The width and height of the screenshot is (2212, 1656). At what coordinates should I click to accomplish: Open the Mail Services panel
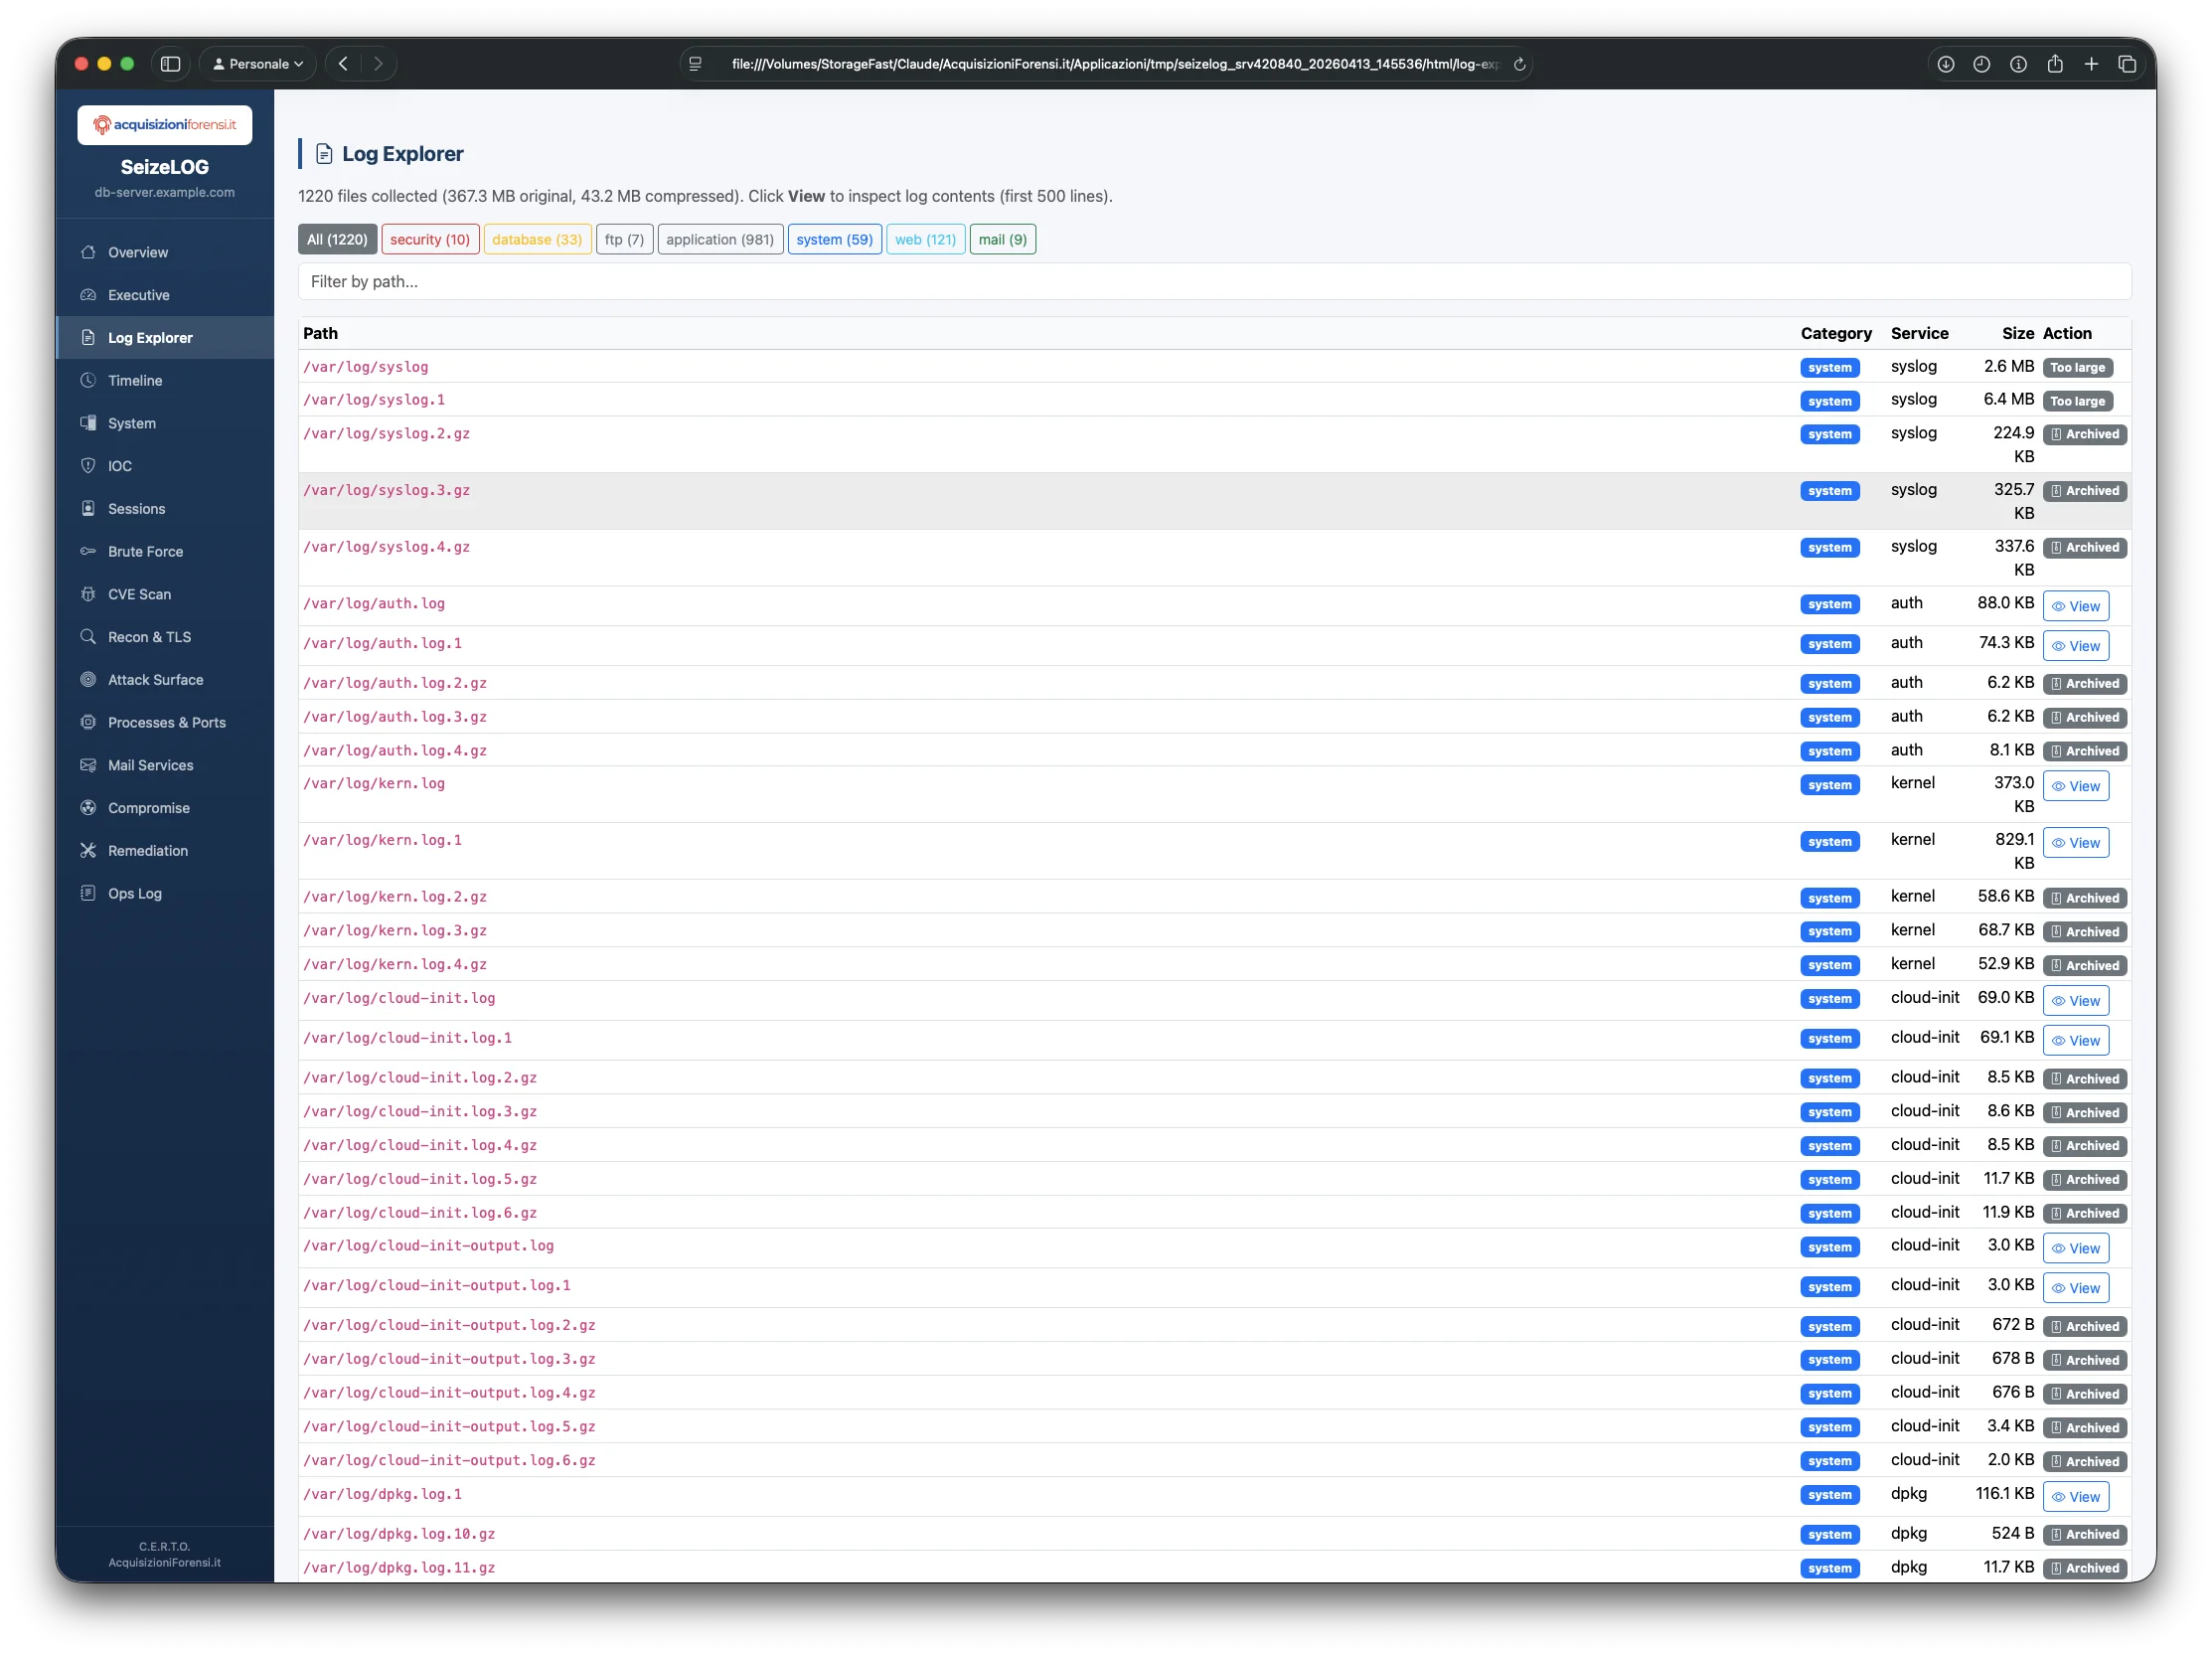(x=151, y=764)
